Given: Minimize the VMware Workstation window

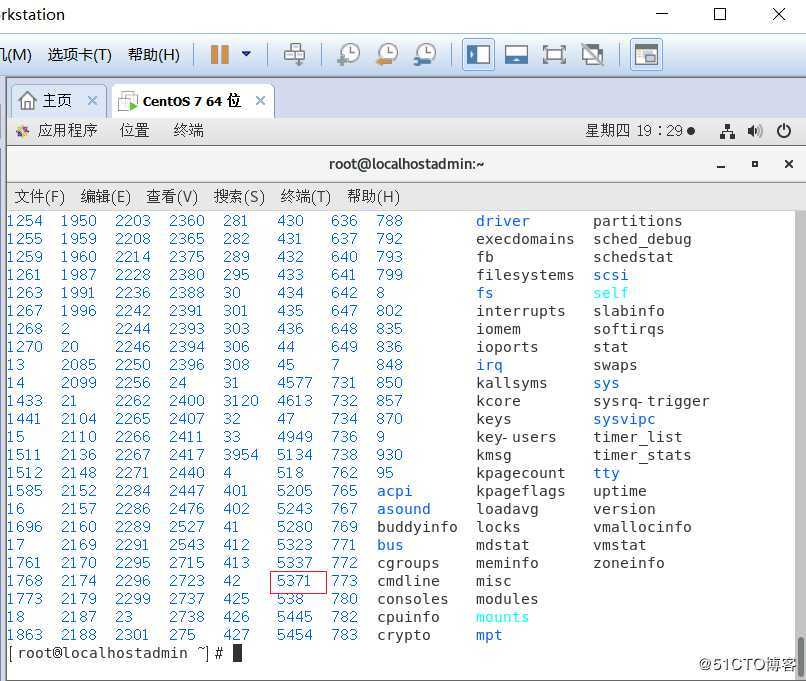Looking at the screenshot, I should pyautogui.click(x=662, y=14).
